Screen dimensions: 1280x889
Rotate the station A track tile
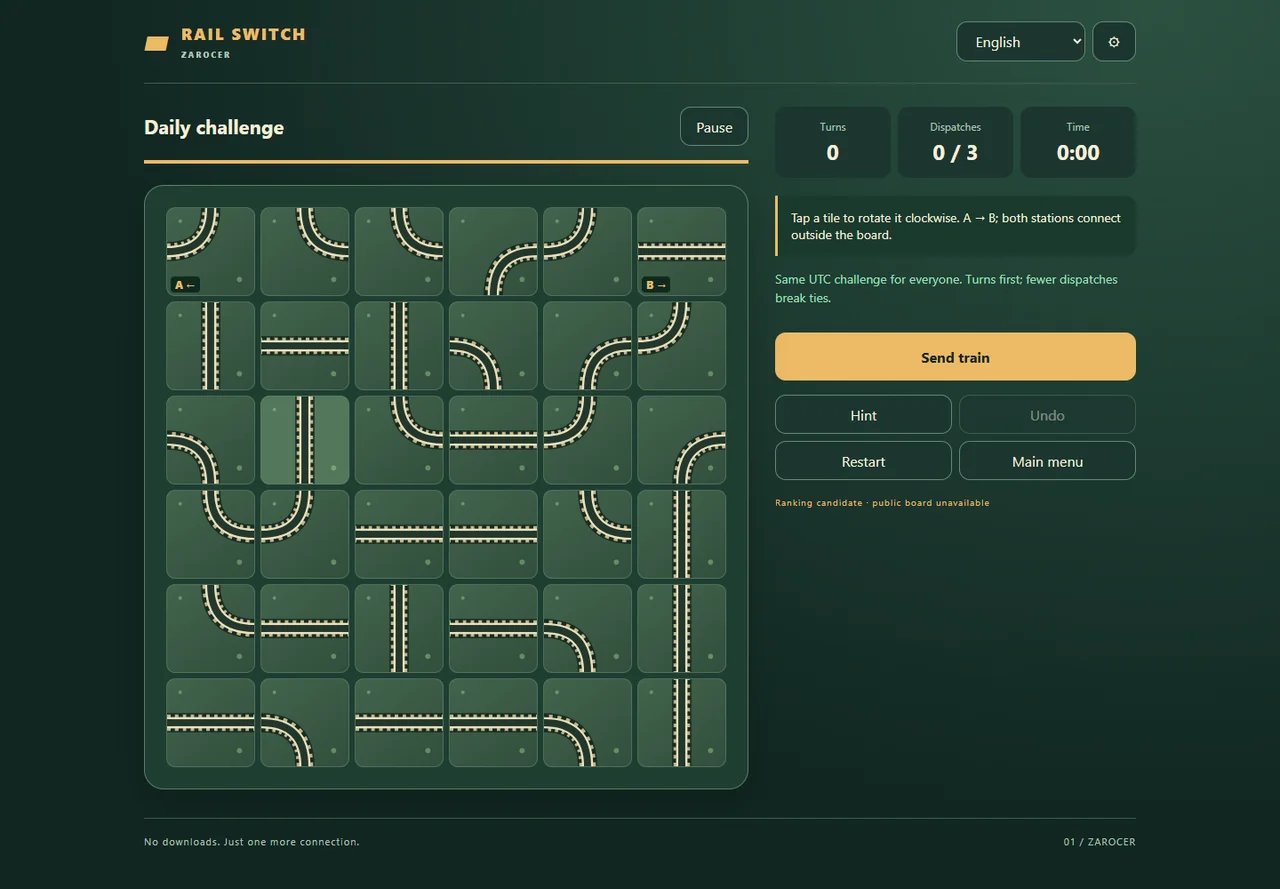coord(211,251)
